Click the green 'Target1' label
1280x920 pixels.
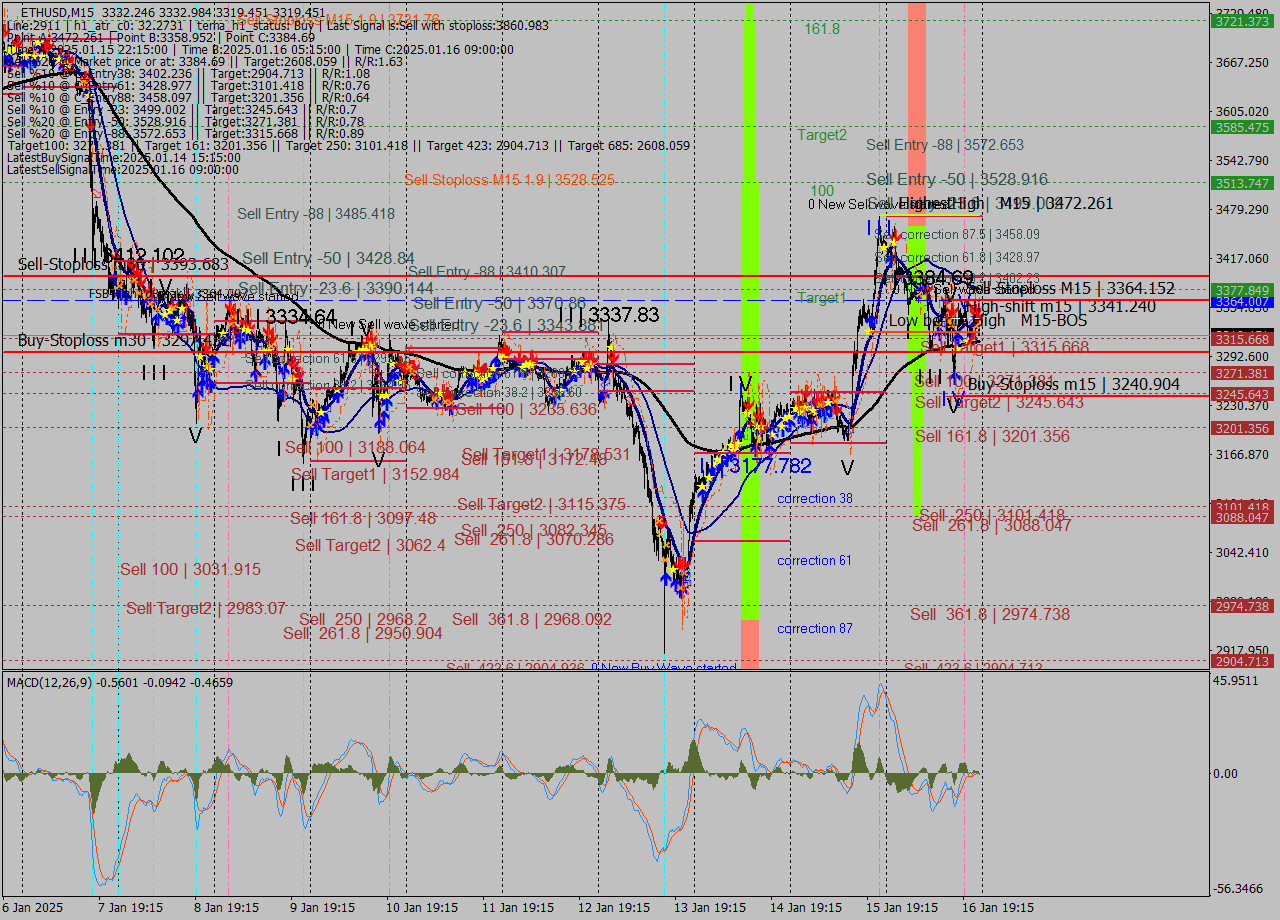pos(821,298)
